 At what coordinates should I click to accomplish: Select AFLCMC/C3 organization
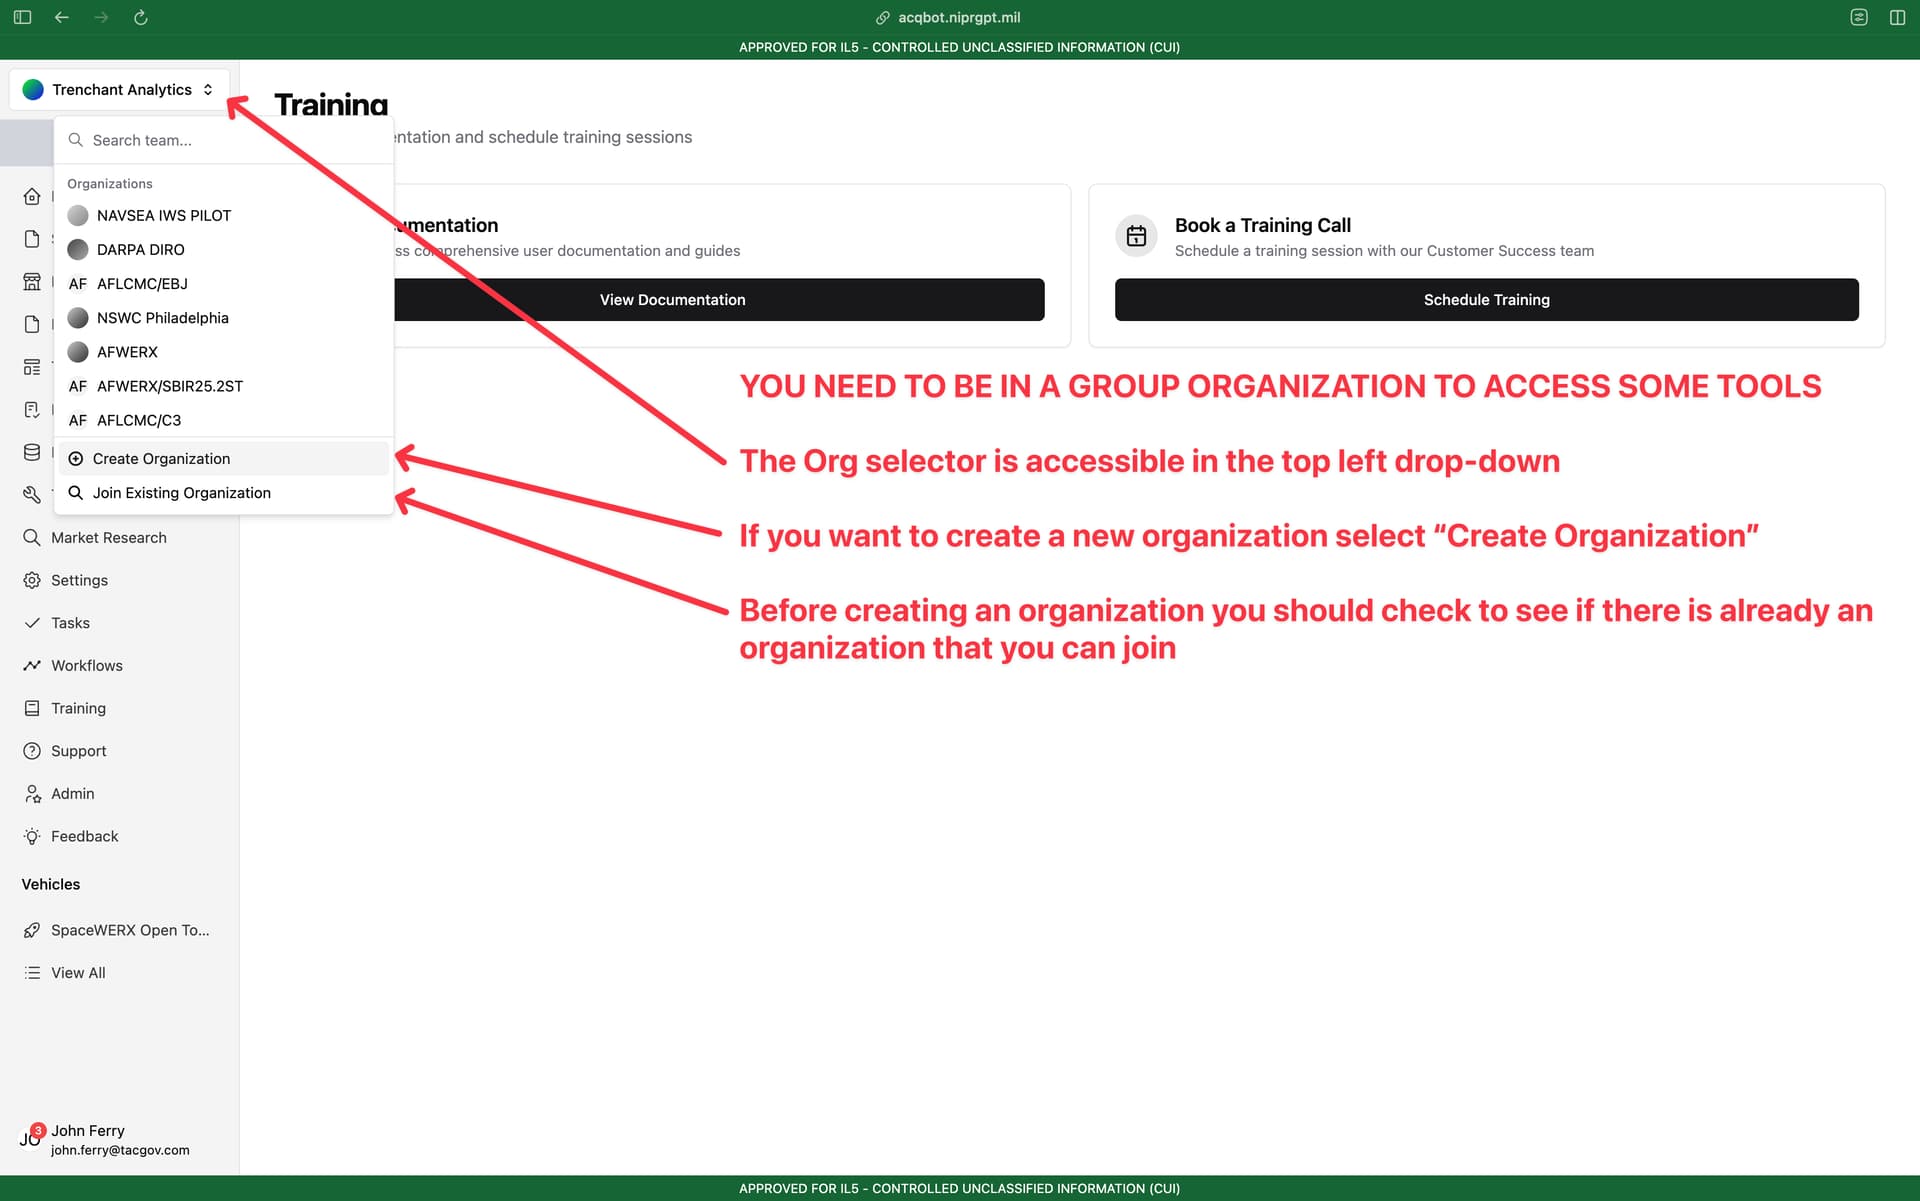pyautogui.click(x=223, y=420)
